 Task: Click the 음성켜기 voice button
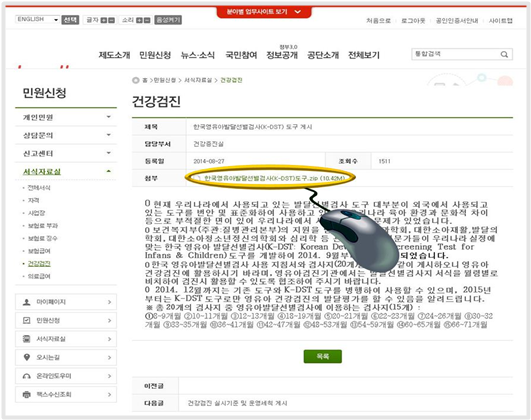(168, 20)
